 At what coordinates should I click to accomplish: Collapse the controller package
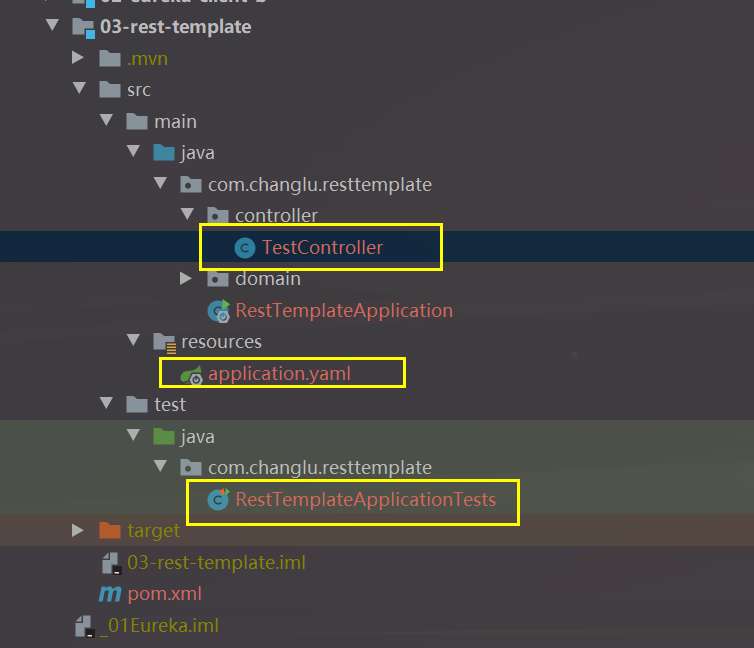click(x=186, y=215)
